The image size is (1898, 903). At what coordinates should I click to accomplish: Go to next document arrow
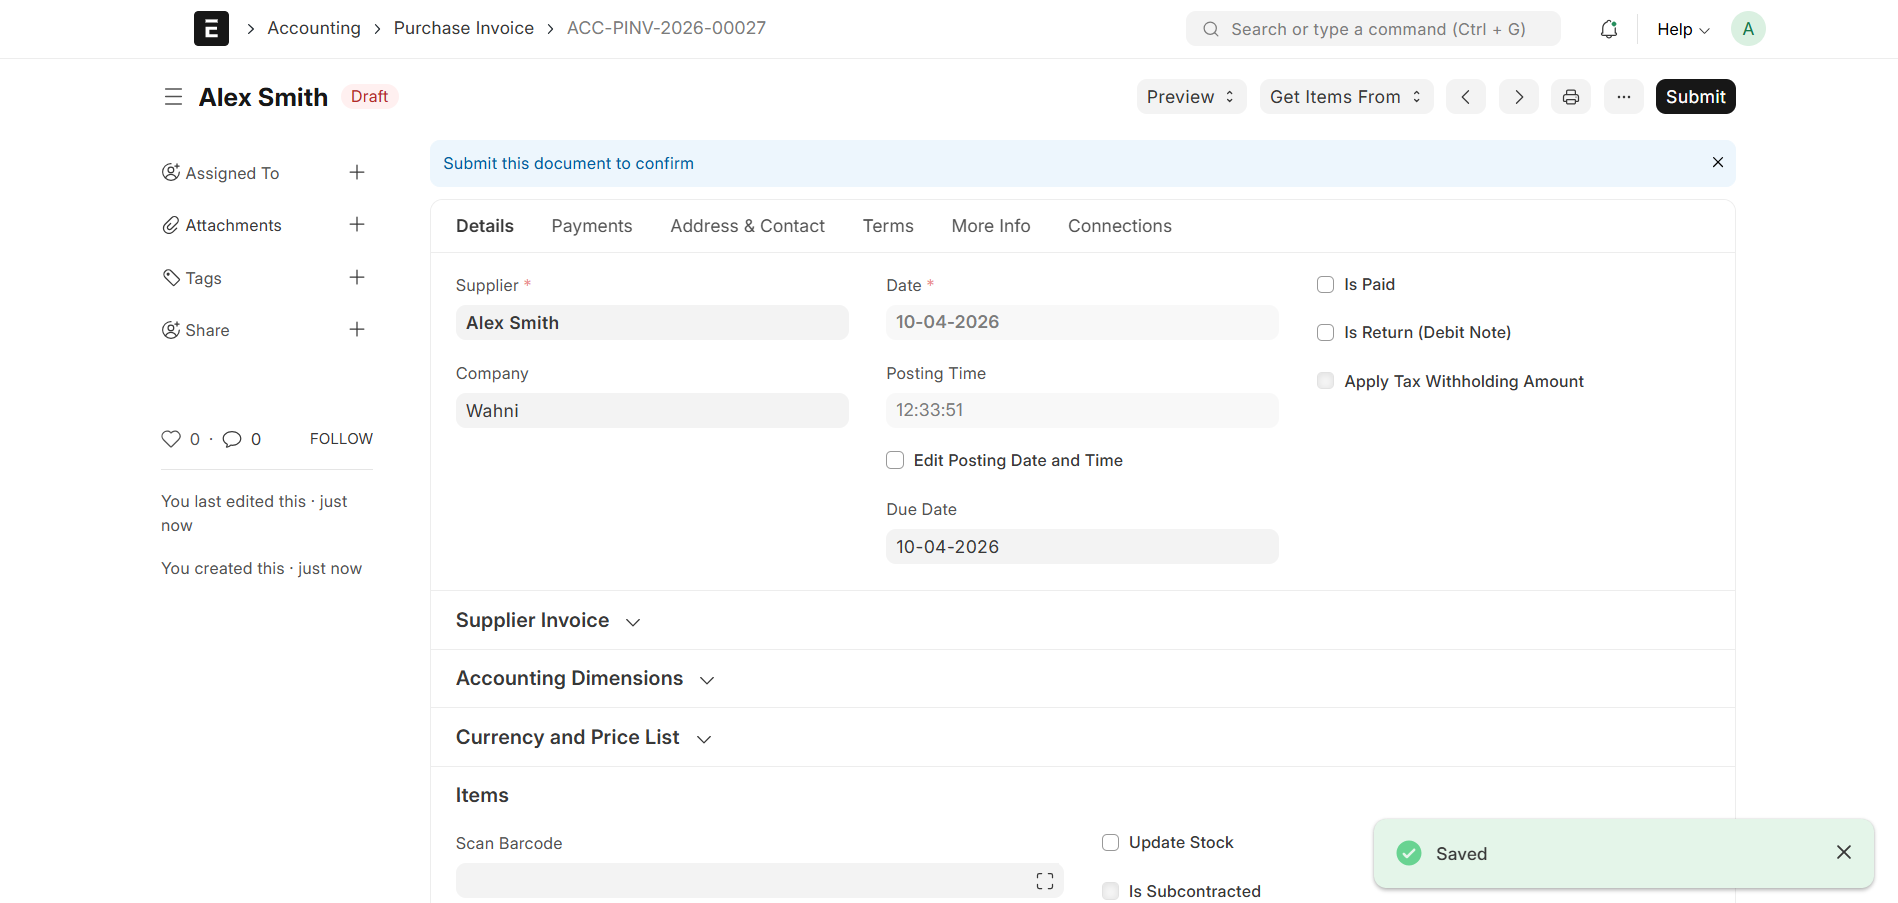coord(1519,97)
